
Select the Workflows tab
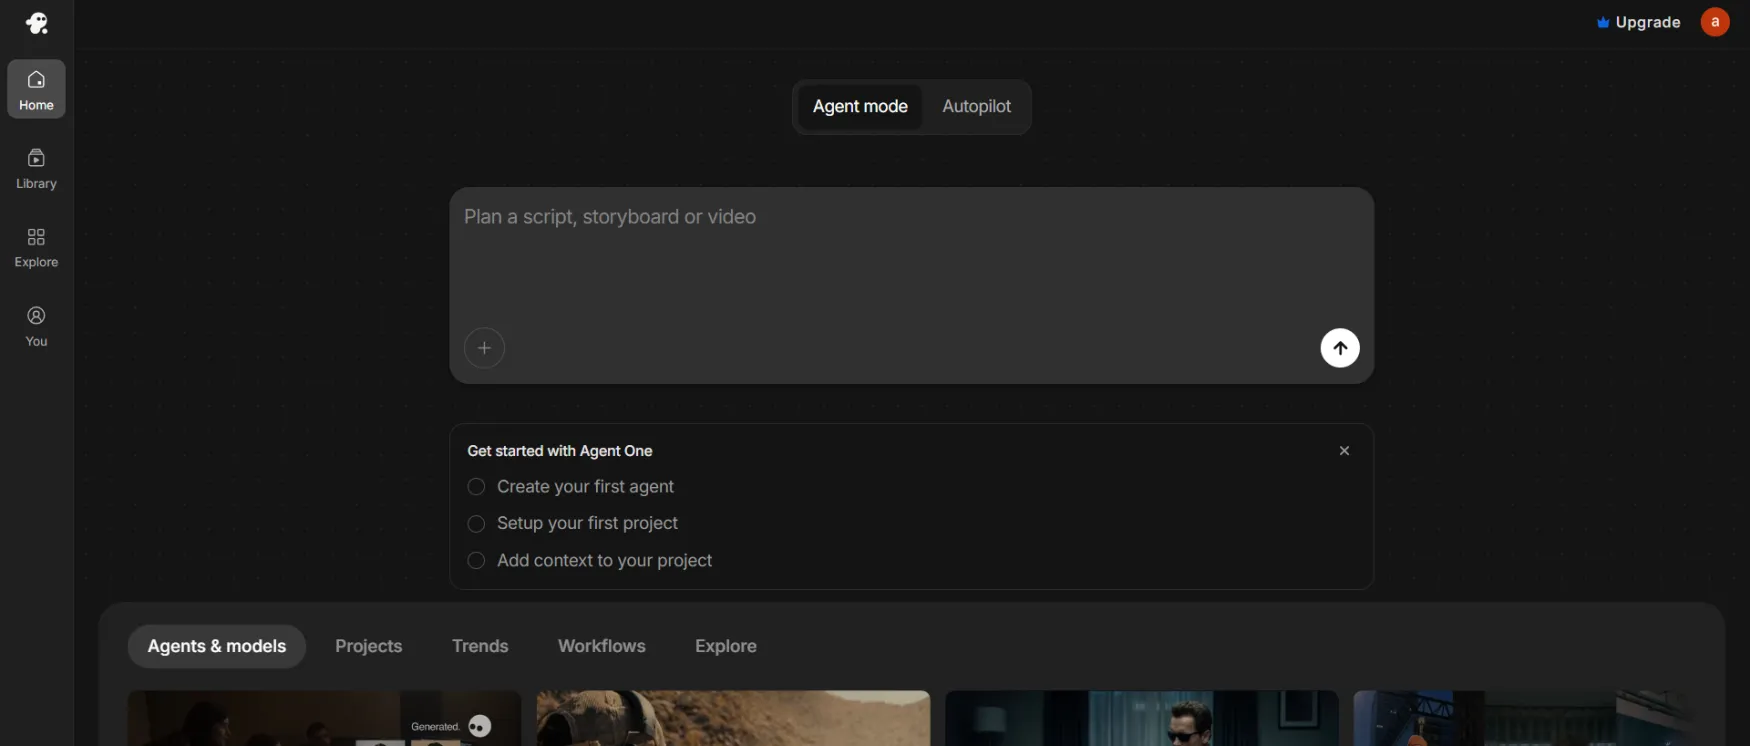(602, 646)
